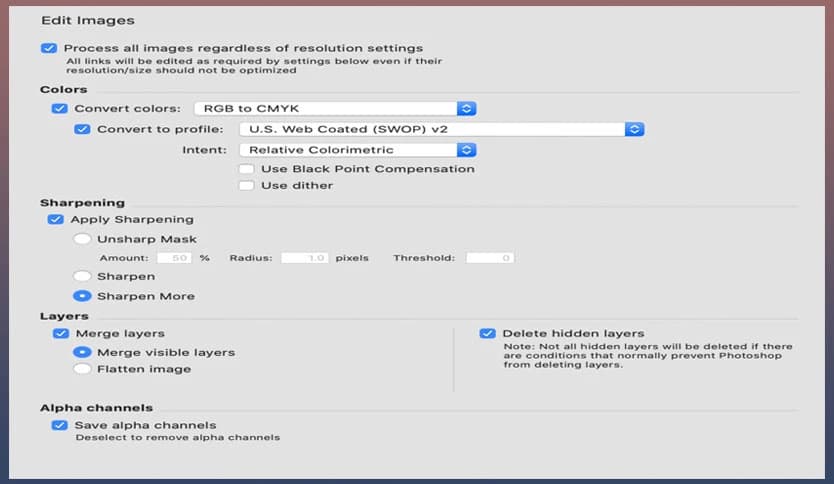The height and width of the screenshot is (484, 834).
Task: Click the Edit Images heading
Action: 88,21
